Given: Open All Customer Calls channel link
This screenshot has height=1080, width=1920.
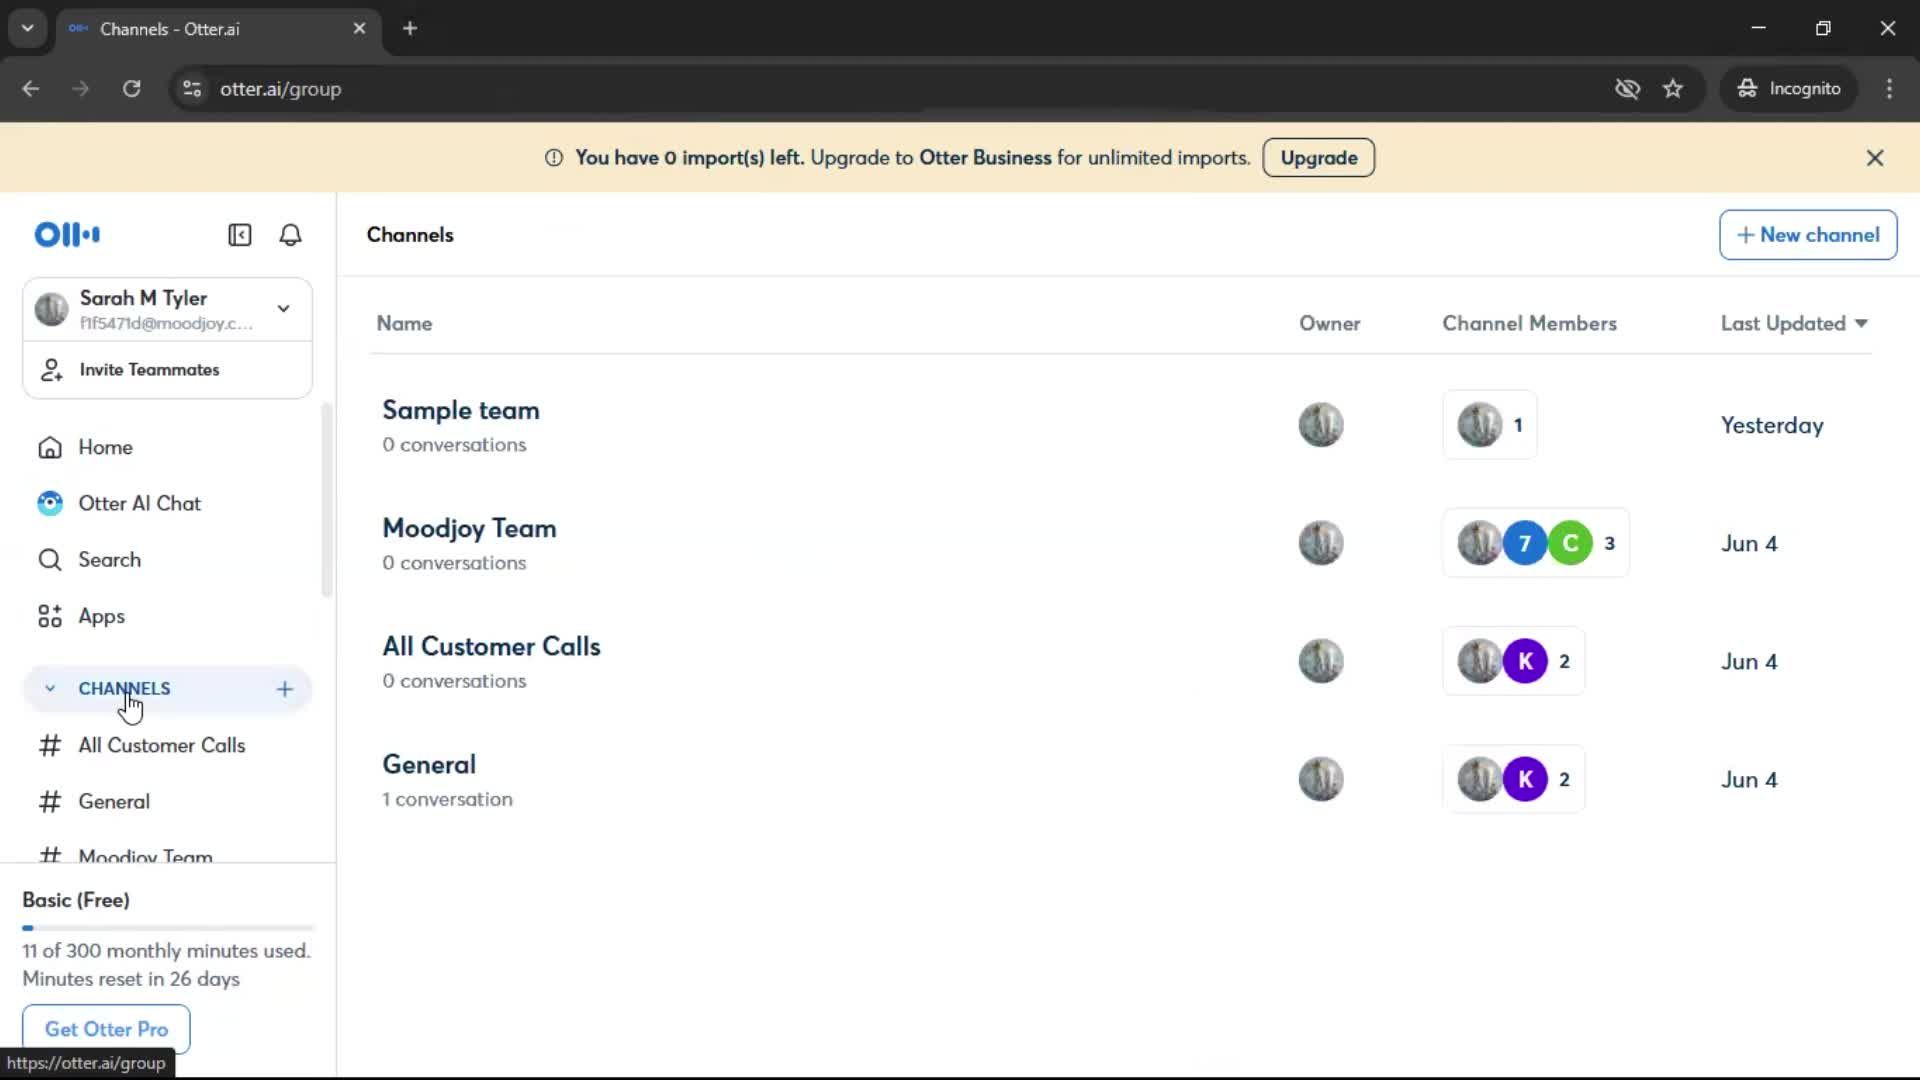Looking at the screenshot, I should click(491, 646).
